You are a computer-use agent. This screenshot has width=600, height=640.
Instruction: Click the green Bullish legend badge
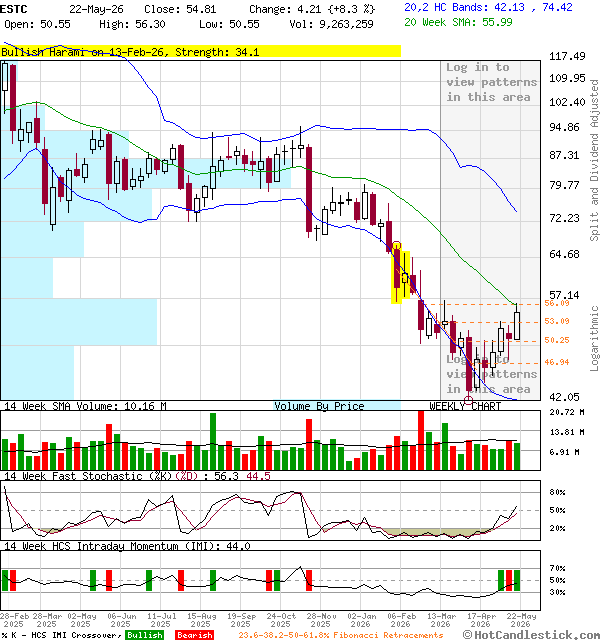[x=144, y=635]
